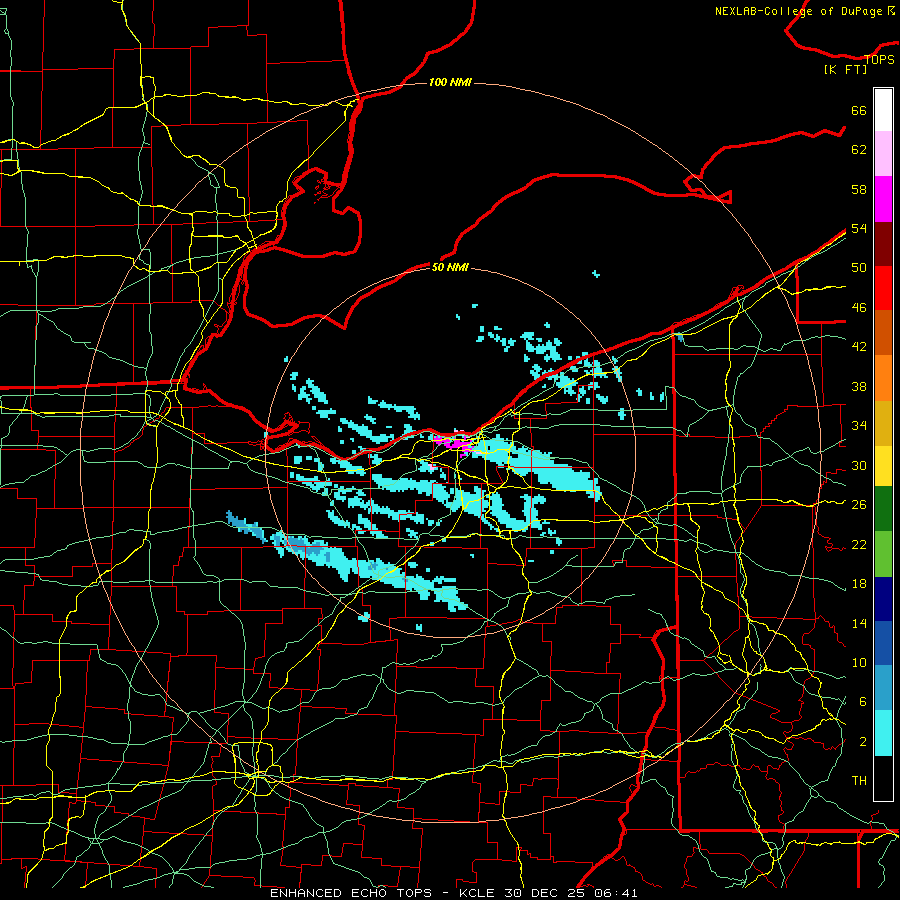This screenshot has width=900, height=900.
Task: Click the dark orange legend swatch
Action: point(883,333)
